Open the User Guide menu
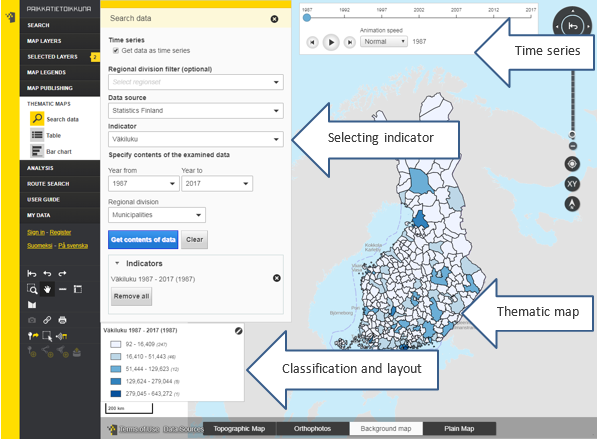Image resolution: width=598 pixels, height=440 pixels. pos(60,199)
